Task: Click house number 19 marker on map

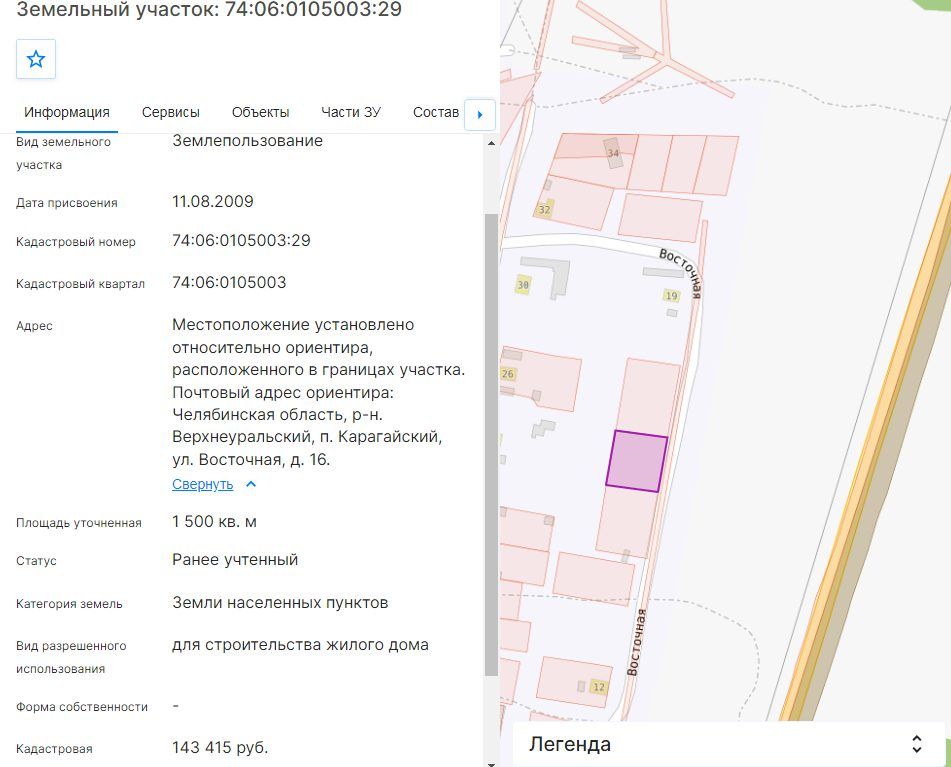Action: [671, 296]
